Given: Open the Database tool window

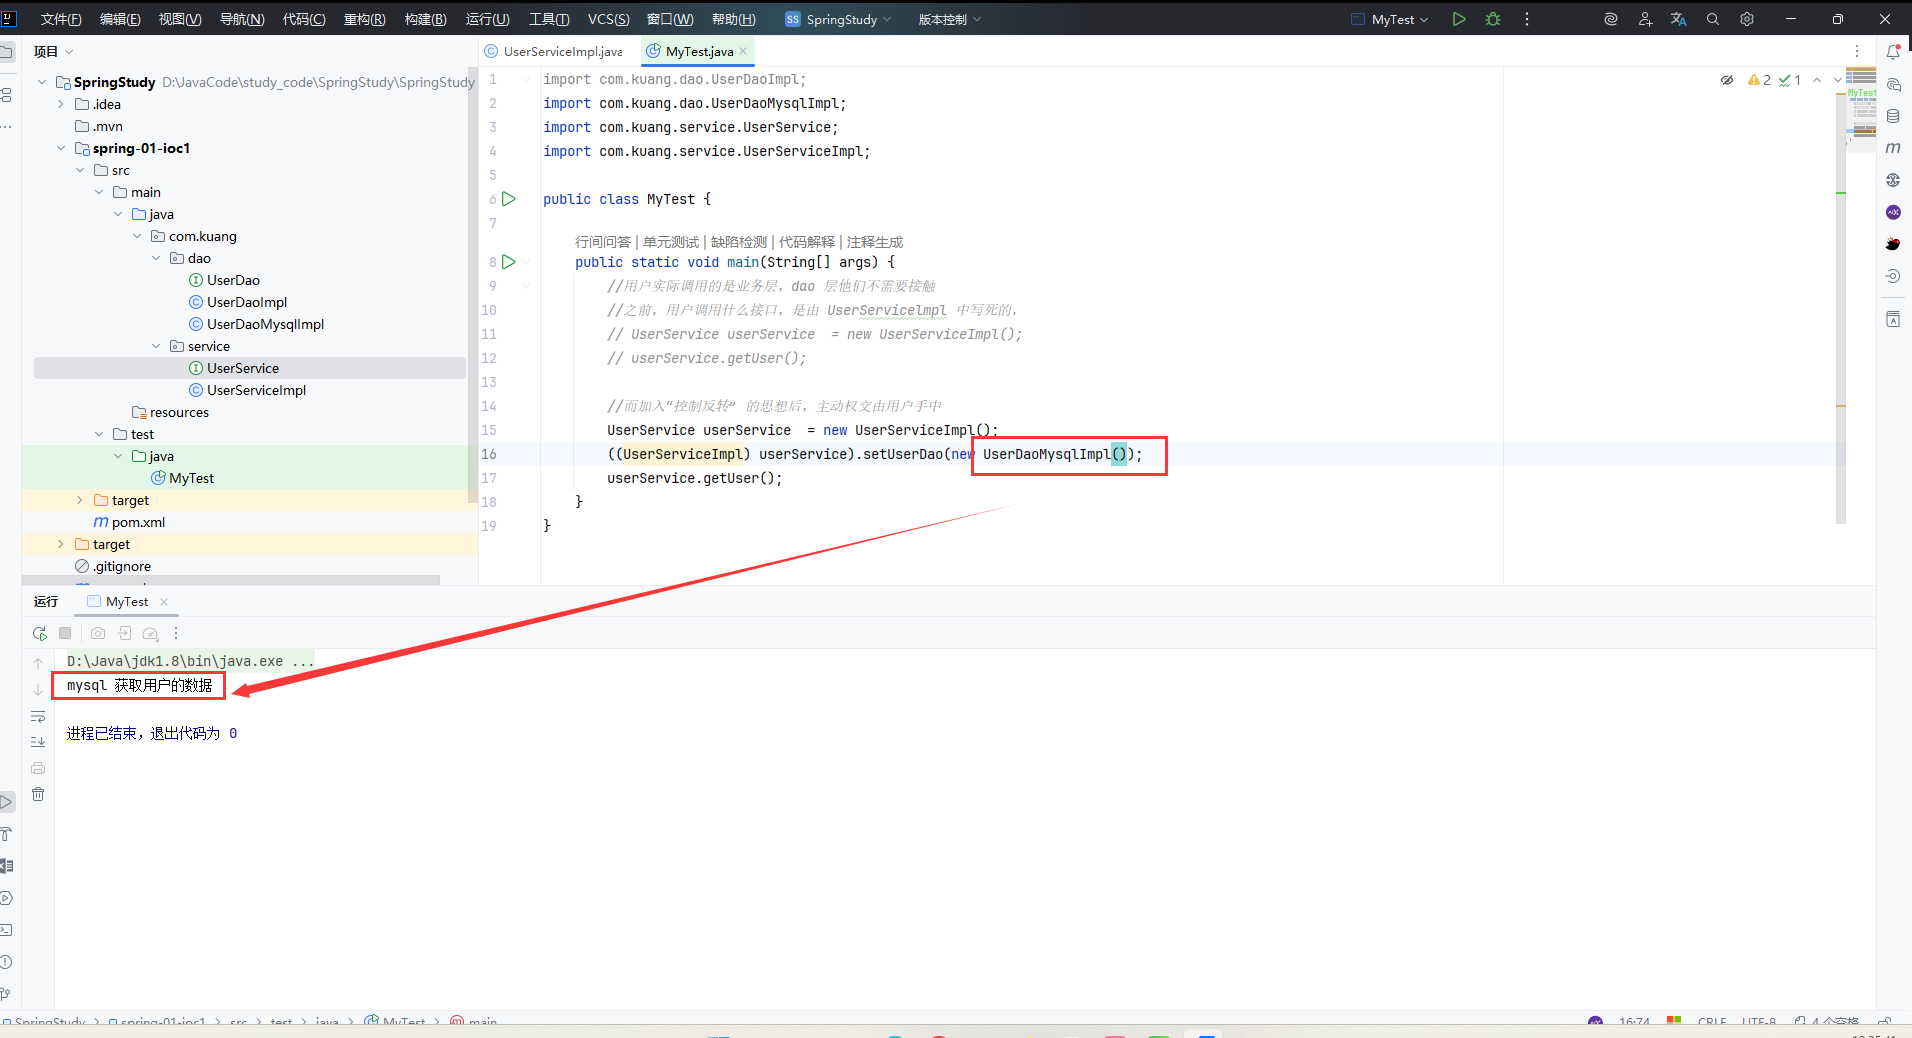Looking at the screenshot, I should [x=1893, y=116].
